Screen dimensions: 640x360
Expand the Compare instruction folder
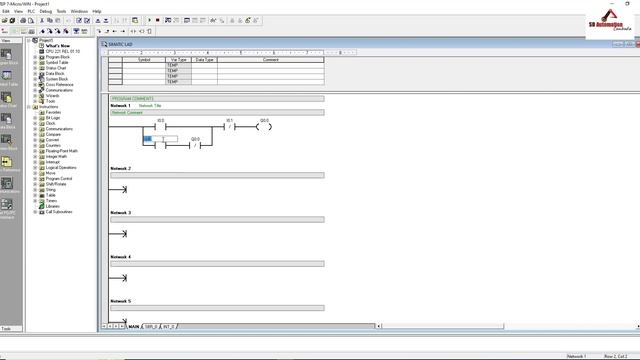(x=35, y=134)
